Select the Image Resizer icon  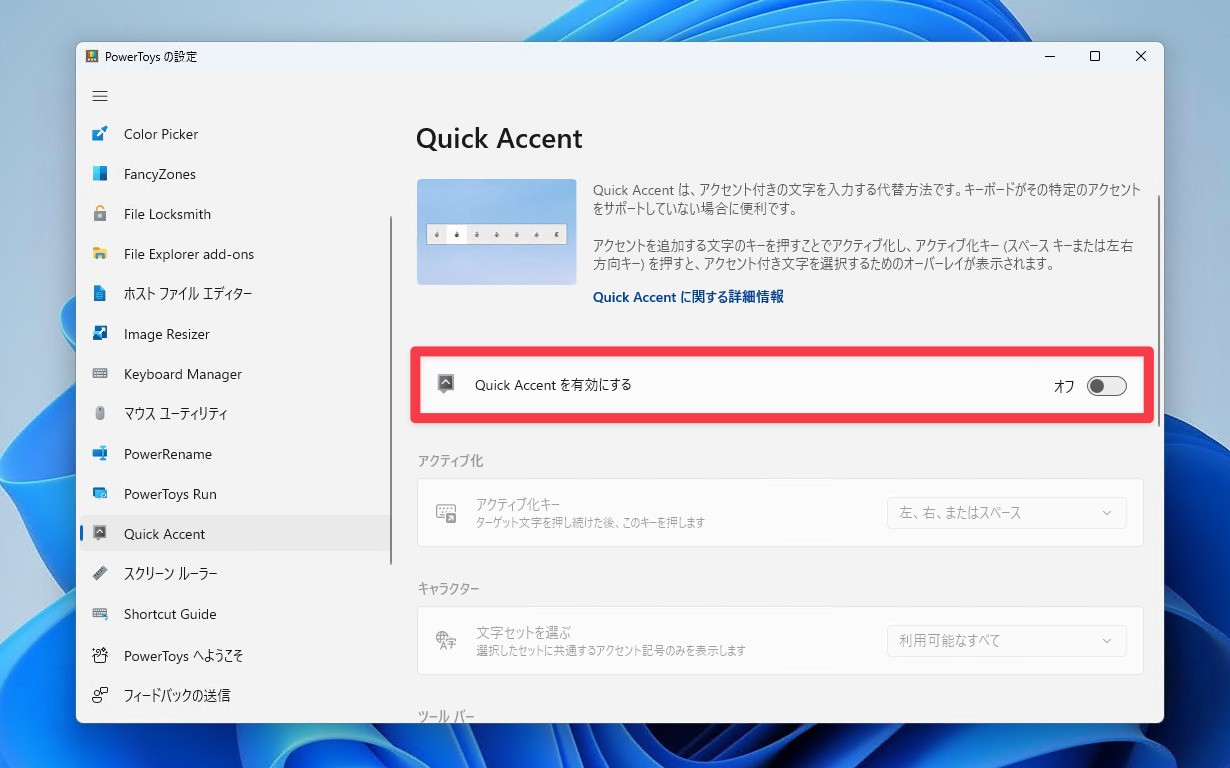tap(102, 334)
